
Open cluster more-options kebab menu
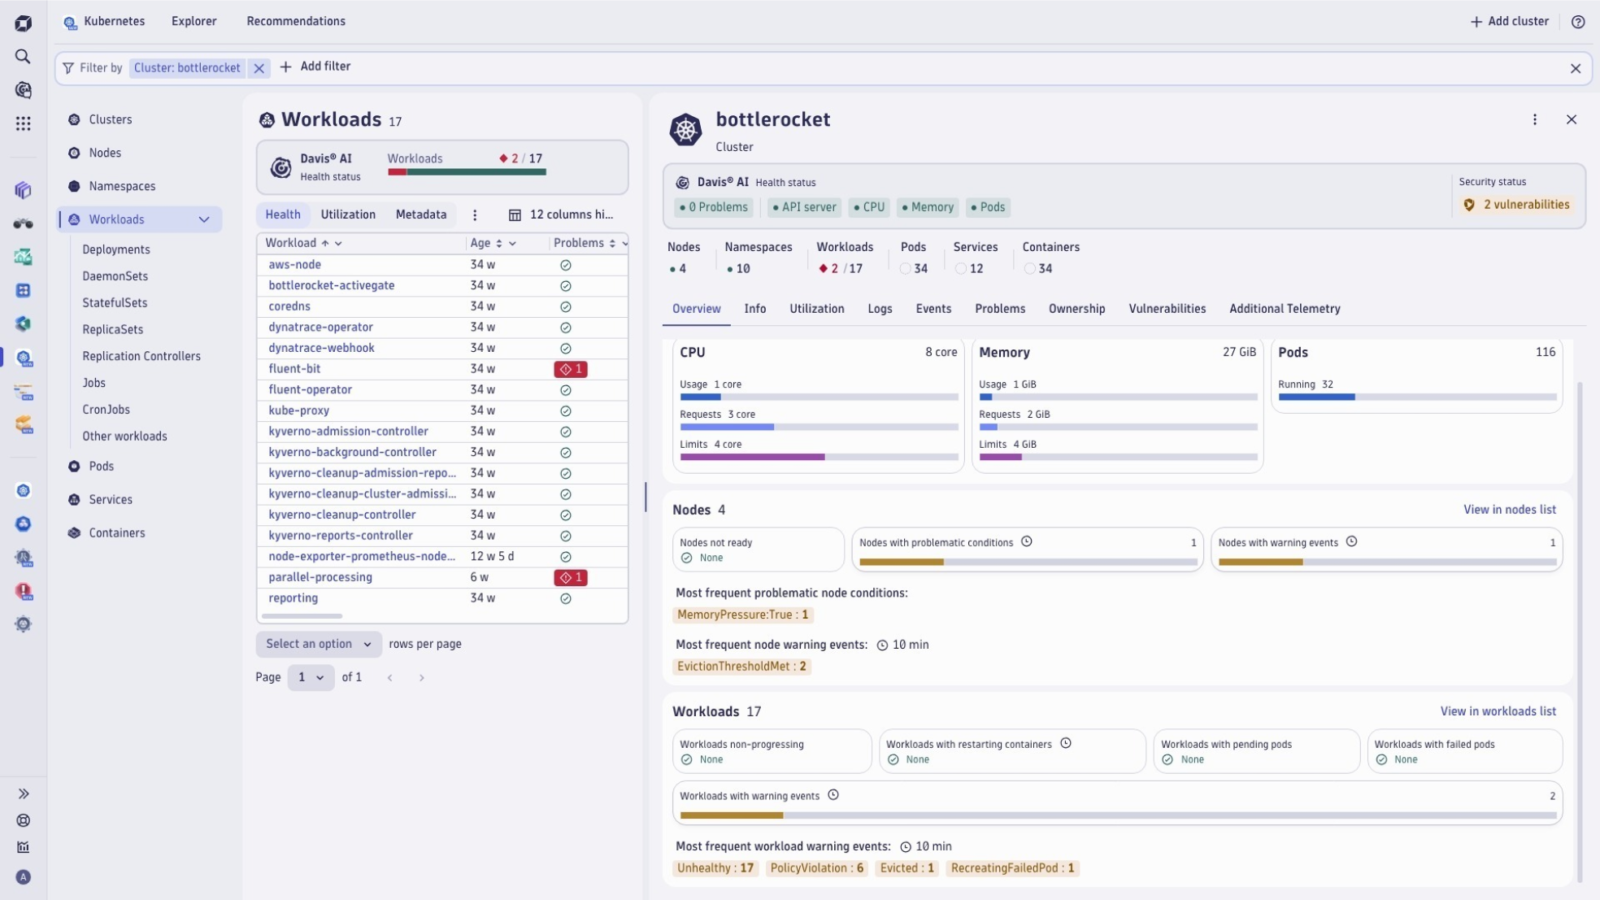1535,119
